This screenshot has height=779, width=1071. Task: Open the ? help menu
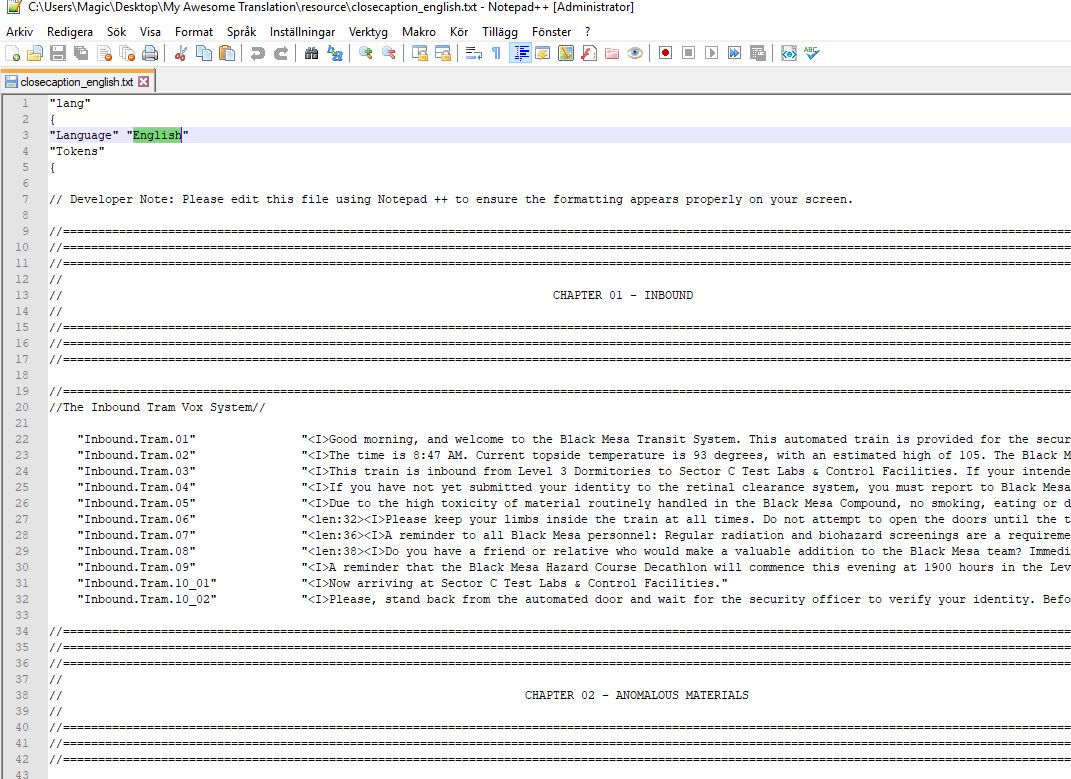tap(587, 31)
